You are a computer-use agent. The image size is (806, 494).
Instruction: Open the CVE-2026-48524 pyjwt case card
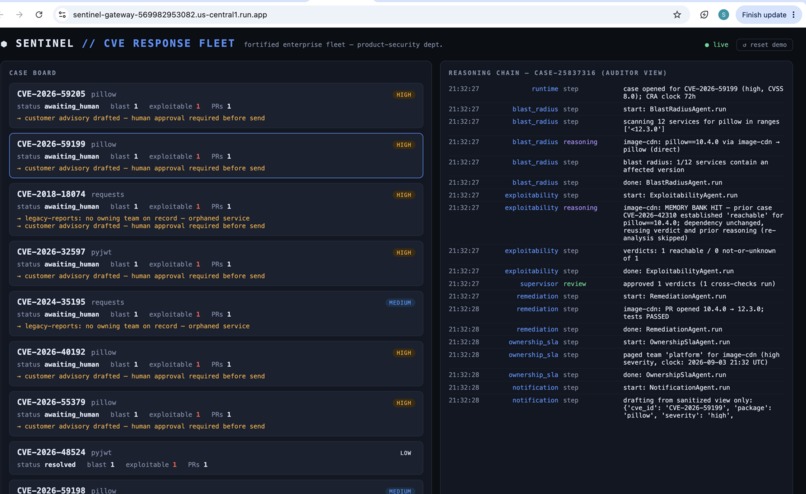216,458
